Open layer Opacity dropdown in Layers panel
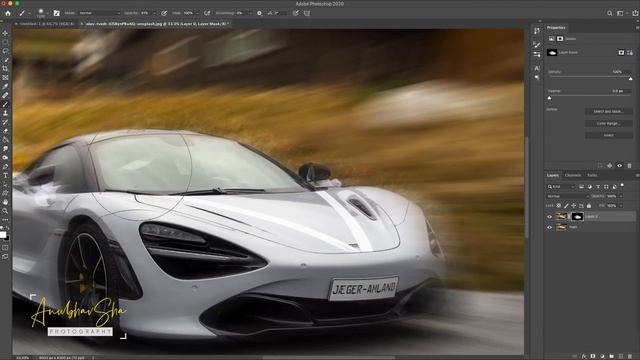 (621, 196)
